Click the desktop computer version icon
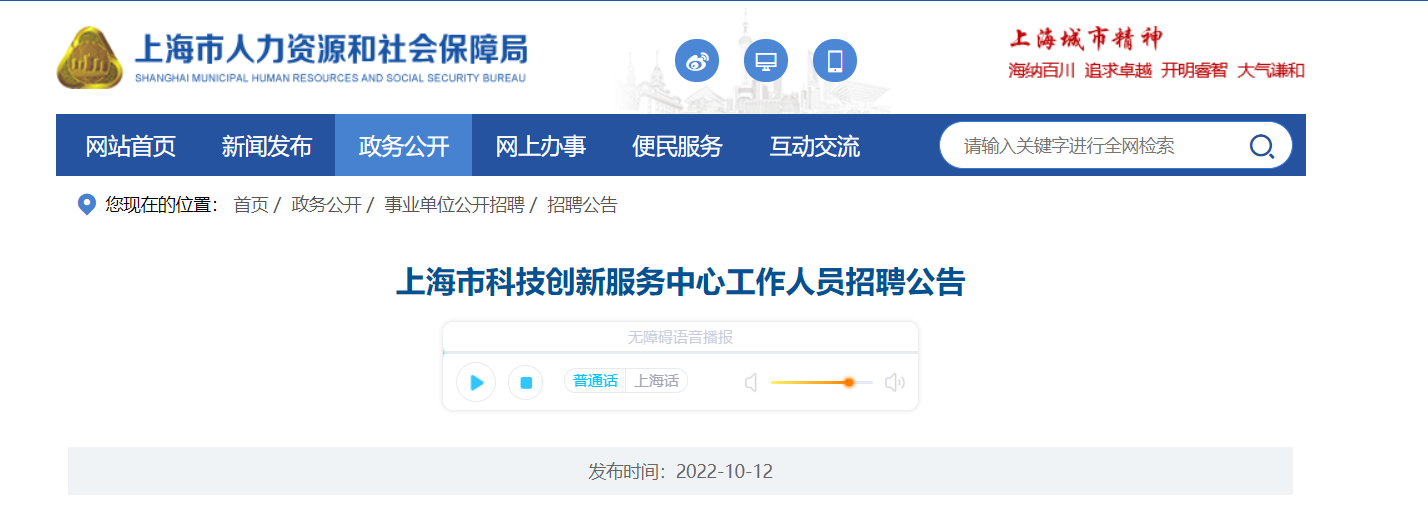This screenshot has height=518, width=1428. click(x=766, y=61)
